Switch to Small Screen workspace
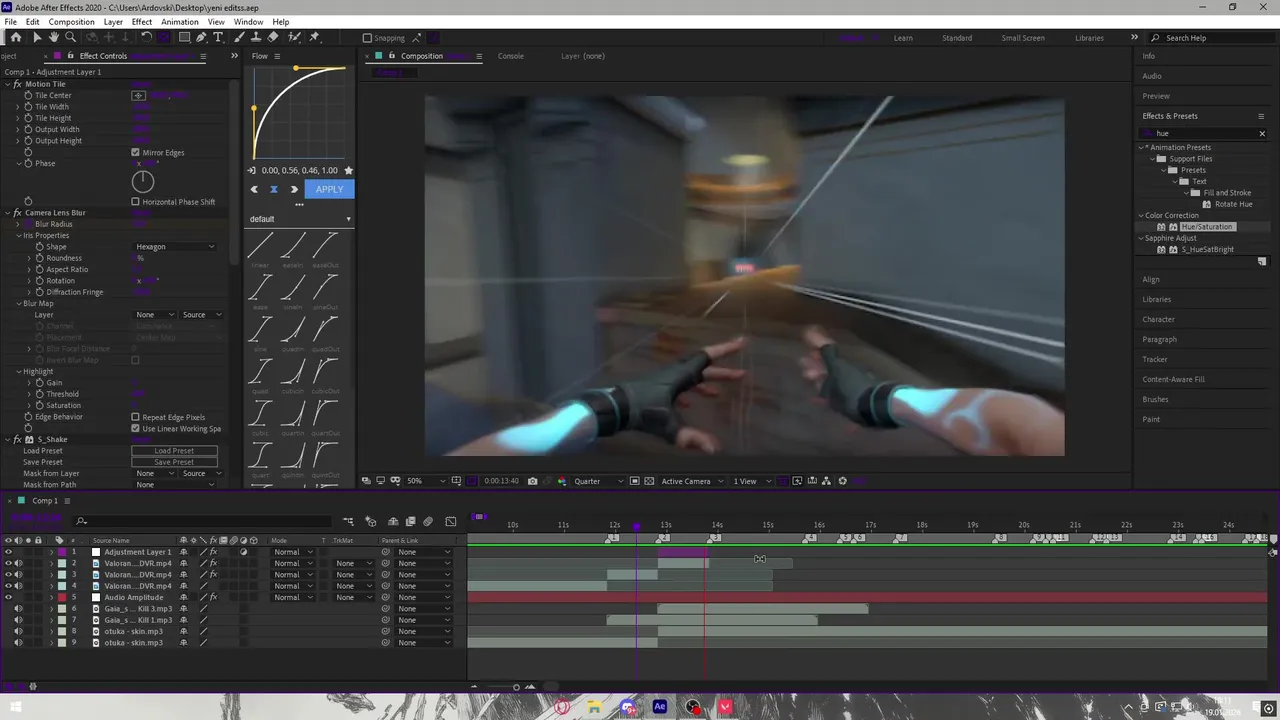 click(x=1023, y=38)
